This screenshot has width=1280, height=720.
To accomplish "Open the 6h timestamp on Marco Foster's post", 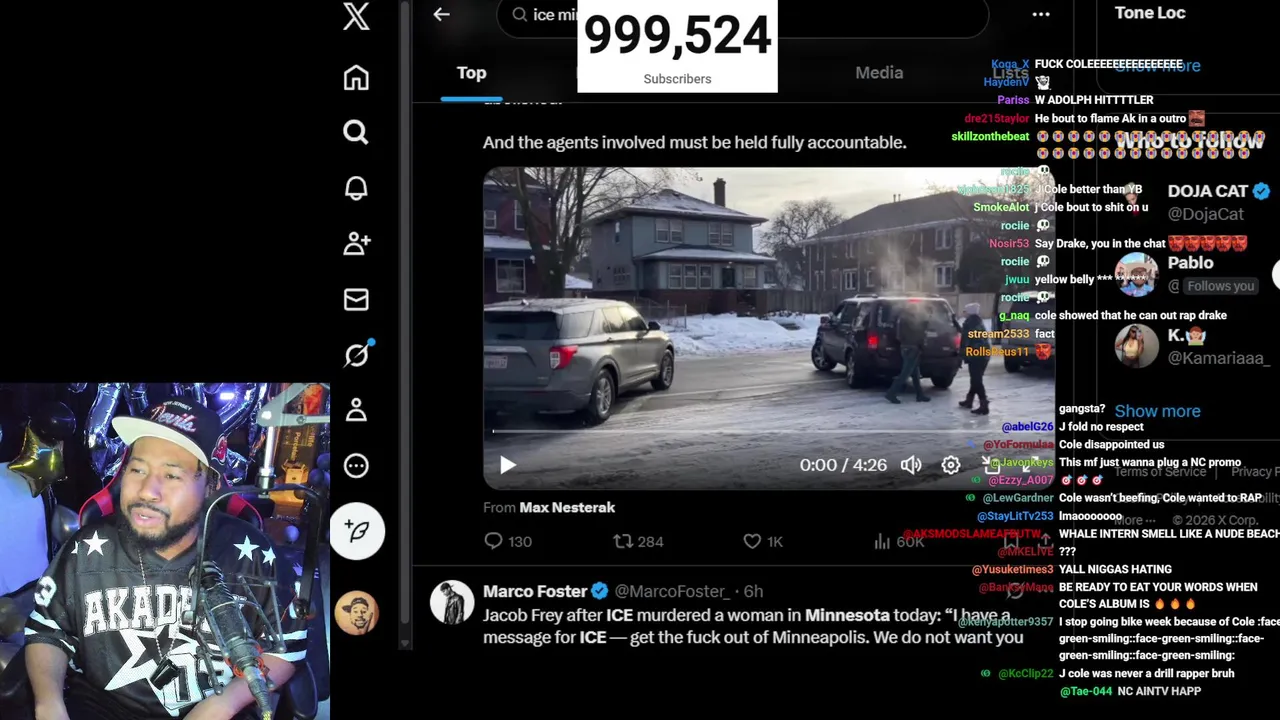I will click(x=753, y=591).
